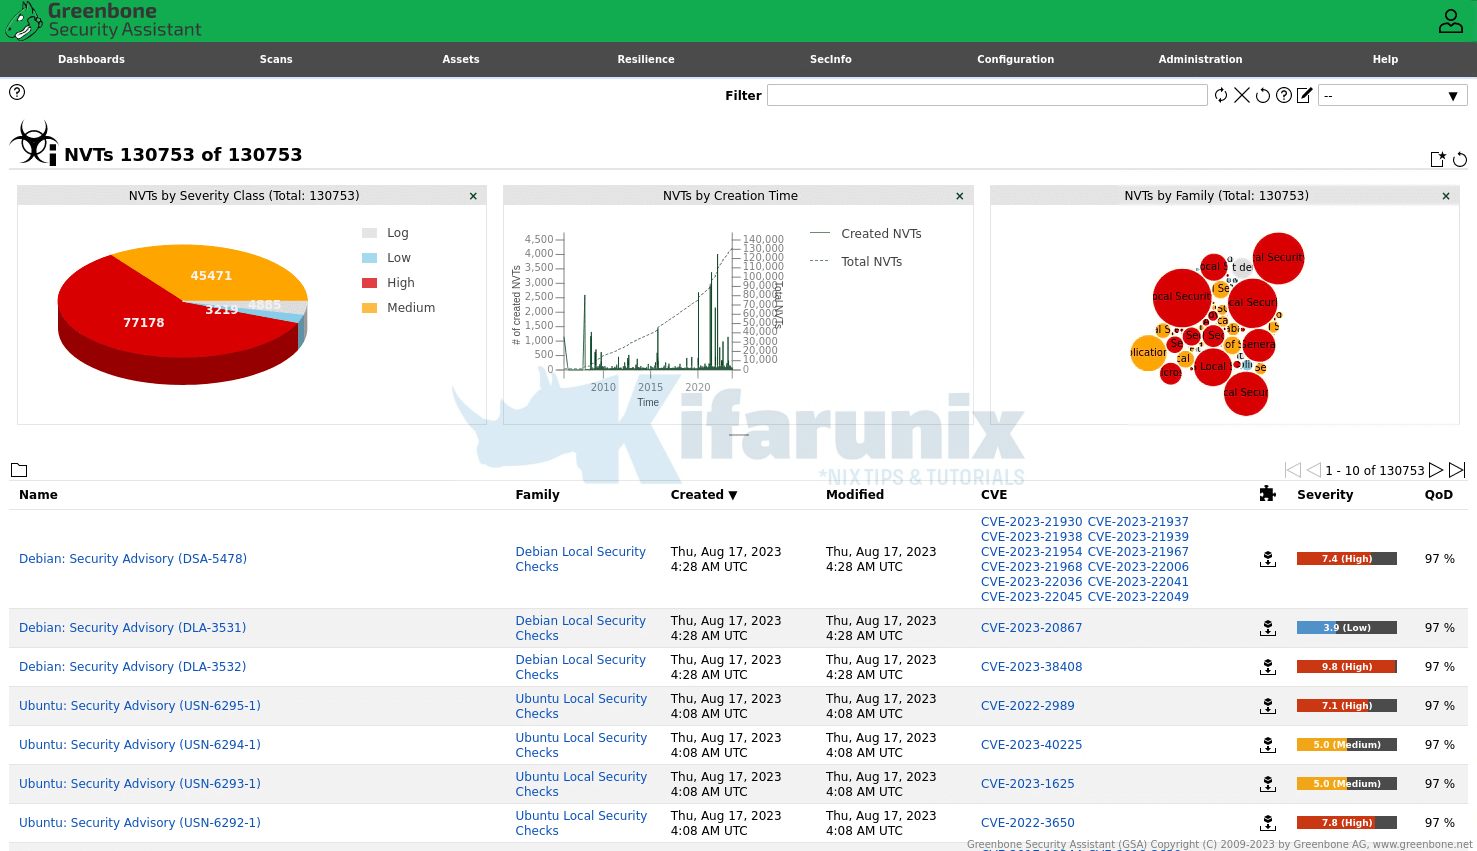Open the Assets menu
Image resolution: width=1477 pixels, height=851 pixels.
(x=461, y=59)
